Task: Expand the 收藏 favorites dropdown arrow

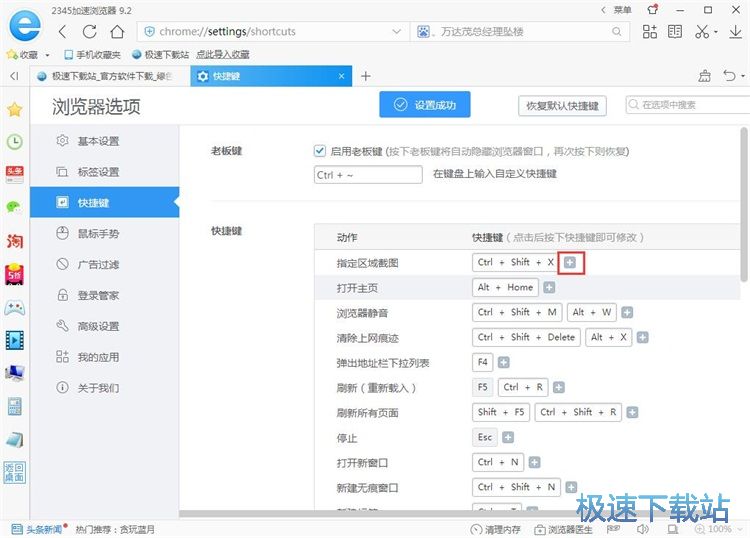Action: (x=47, y=55)
